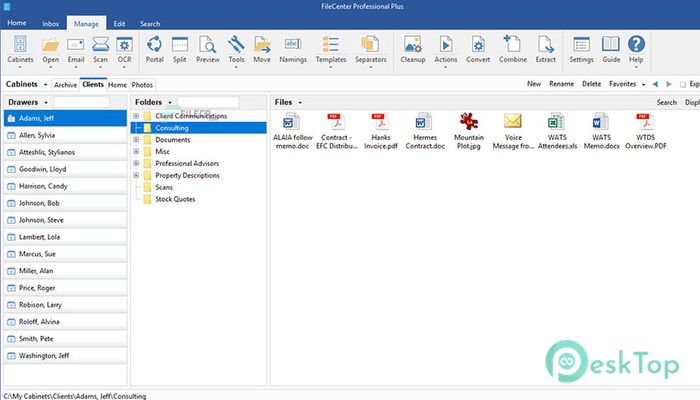Select the Washington, Jeff drawer
Image resolution: width=700 pixels, height=400 pixels.
[66, 356]
